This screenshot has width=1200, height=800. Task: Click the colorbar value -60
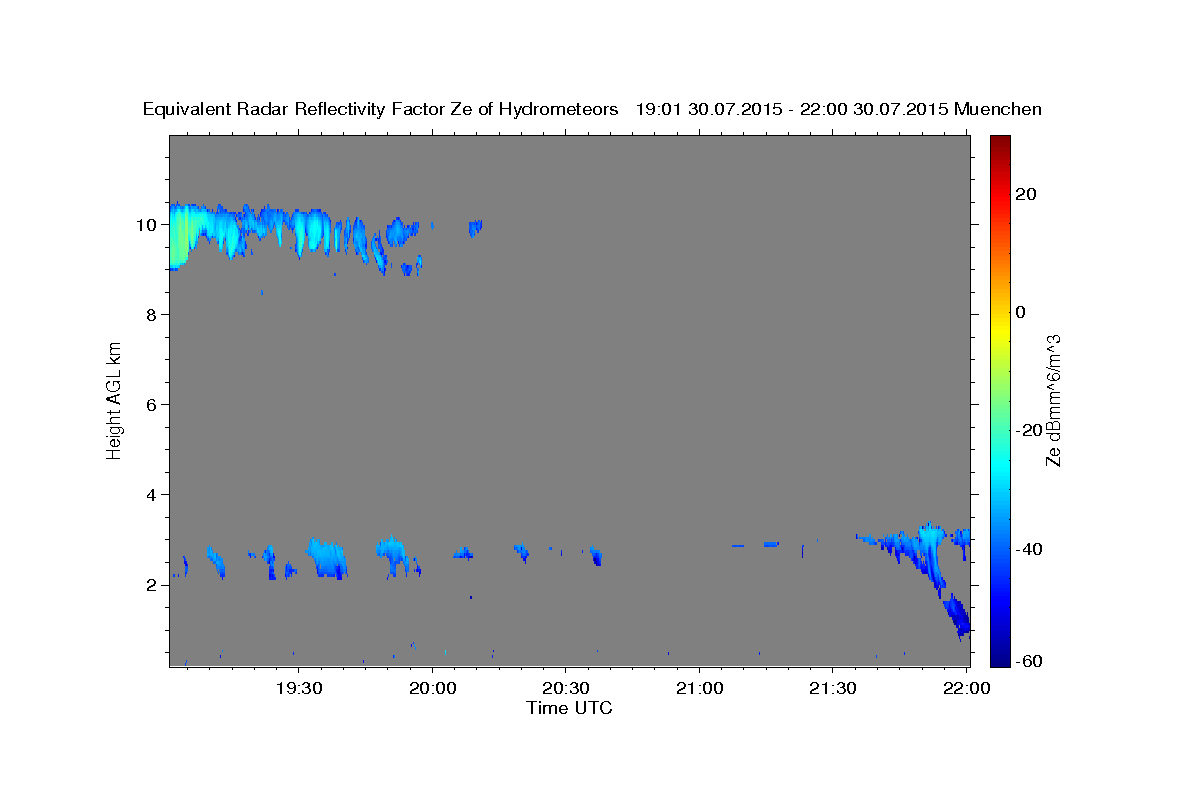1028,662
